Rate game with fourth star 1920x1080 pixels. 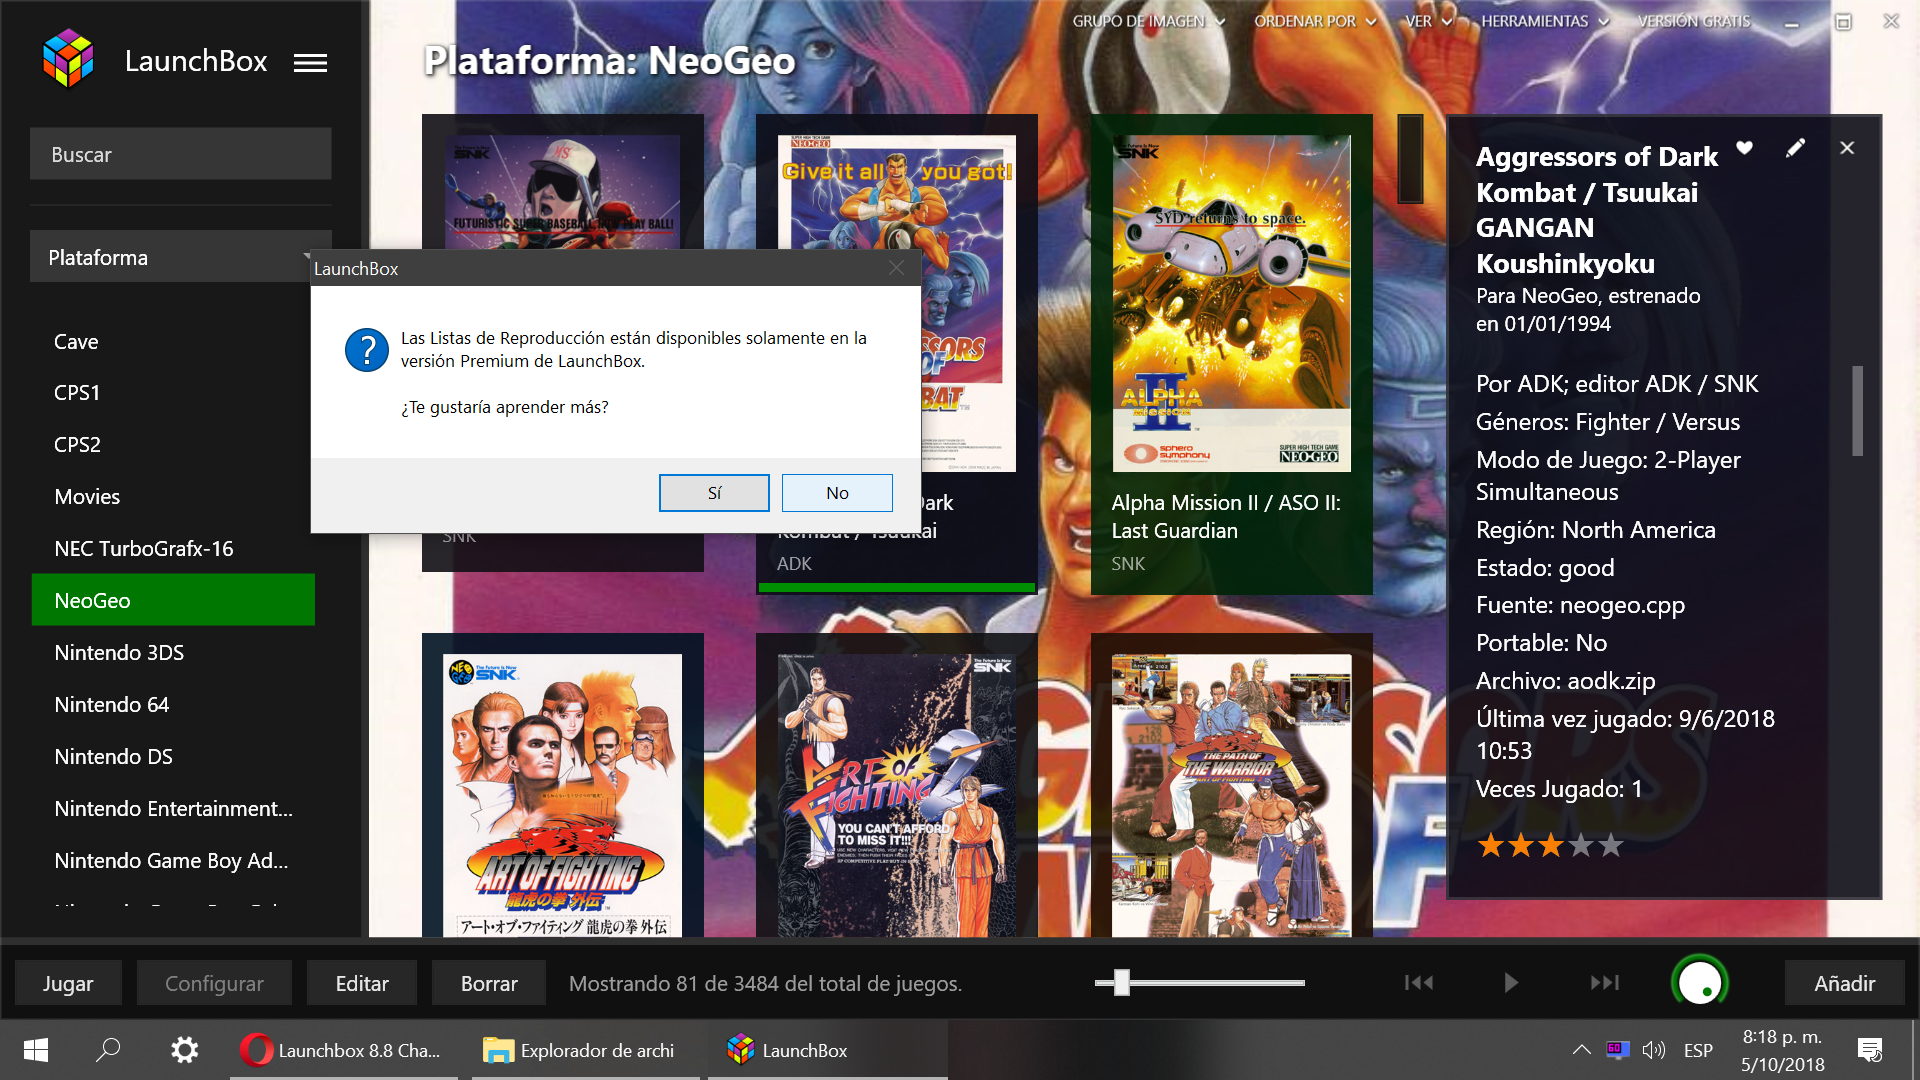tap(1581, 846)
